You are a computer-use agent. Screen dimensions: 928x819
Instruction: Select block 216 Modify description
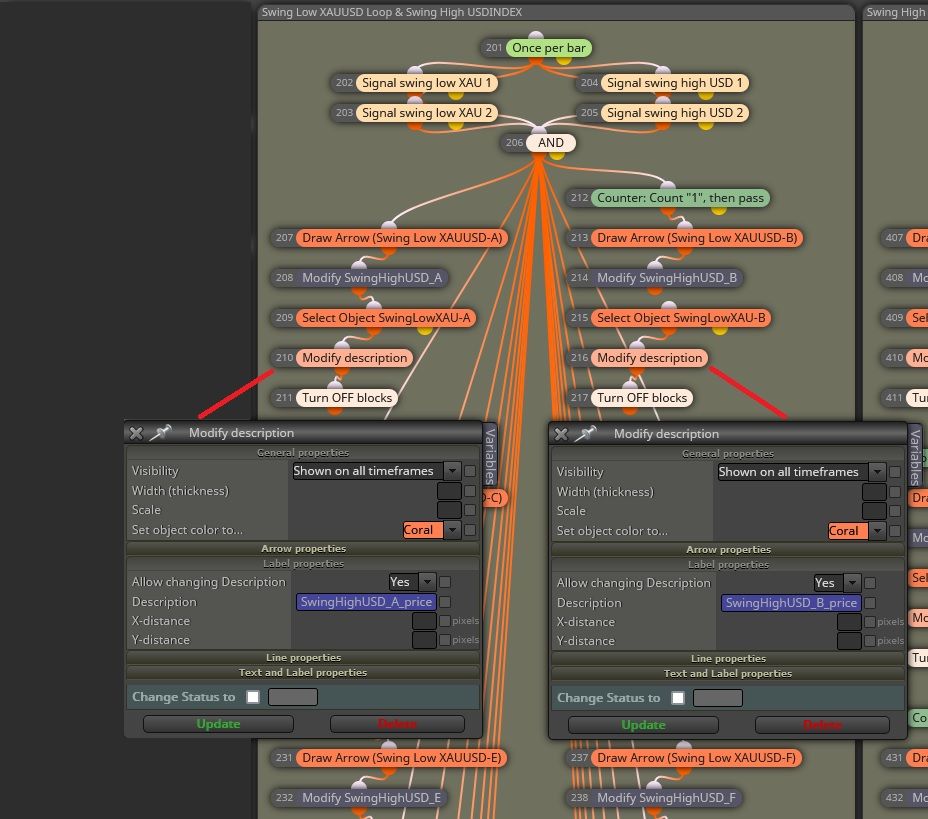coord(649,358)
